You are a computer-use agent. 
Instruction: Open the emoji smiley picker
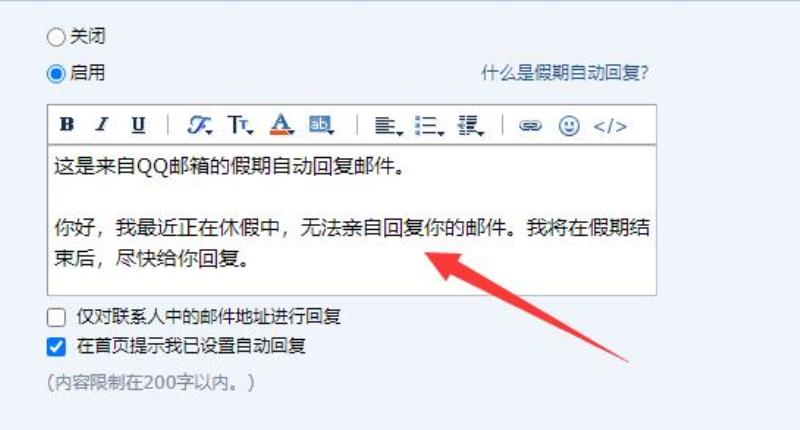pyautogui.click(x=569, y=125)
